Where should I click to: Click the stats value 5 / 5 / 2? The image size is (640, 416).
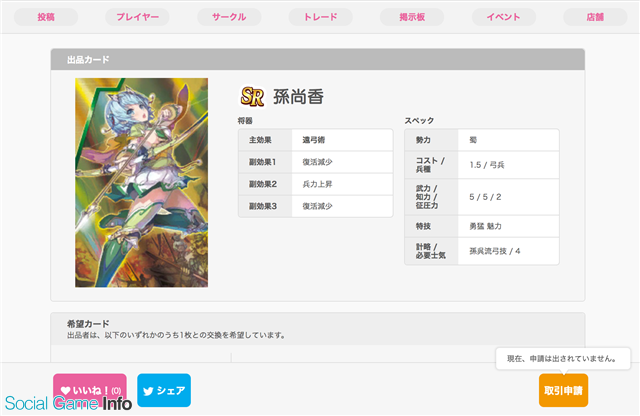tap(485, 197)
